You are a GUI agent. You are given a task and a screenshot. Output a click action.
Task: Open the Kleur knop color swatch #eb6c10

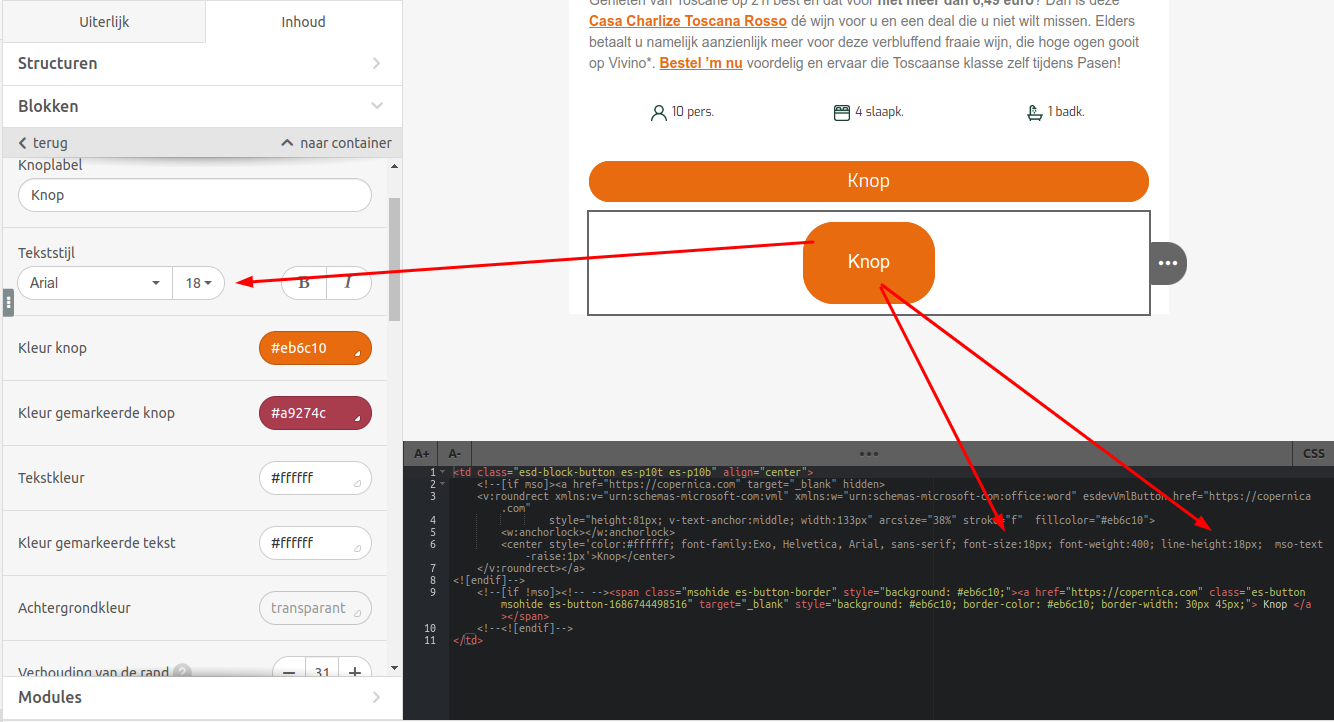click(315, 348)
